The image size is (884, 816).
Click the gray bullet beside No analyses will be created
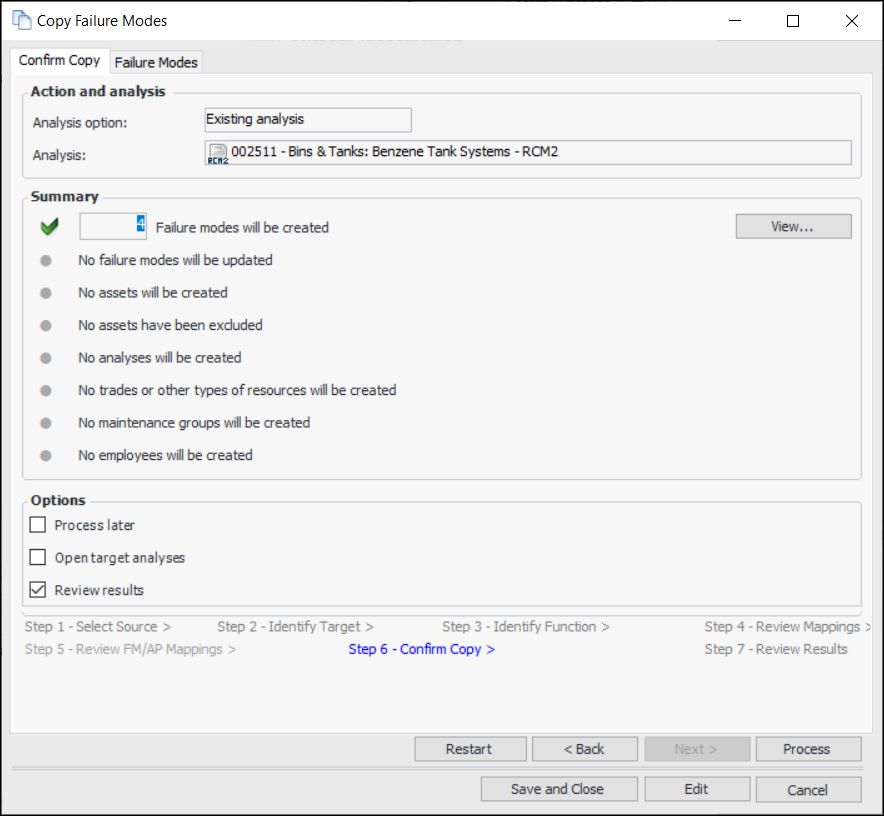coord(46,358)
